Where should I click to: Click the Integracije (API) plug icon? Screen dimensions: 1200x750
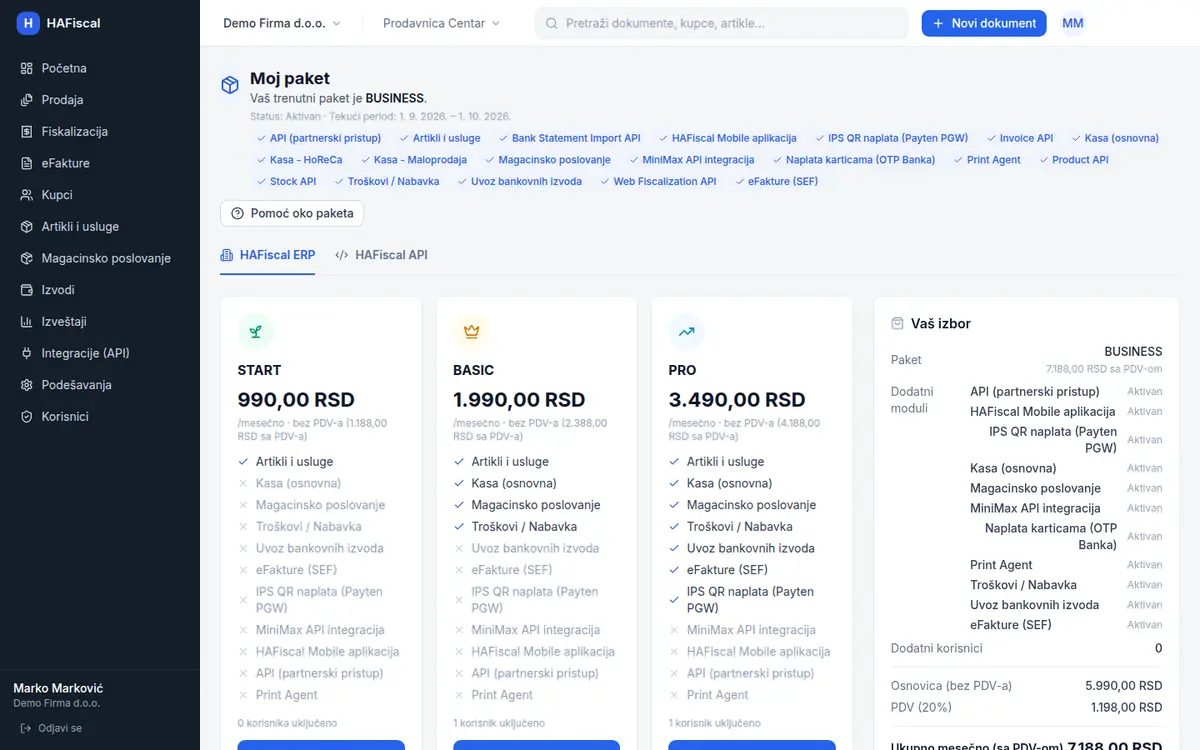point(27,353)
